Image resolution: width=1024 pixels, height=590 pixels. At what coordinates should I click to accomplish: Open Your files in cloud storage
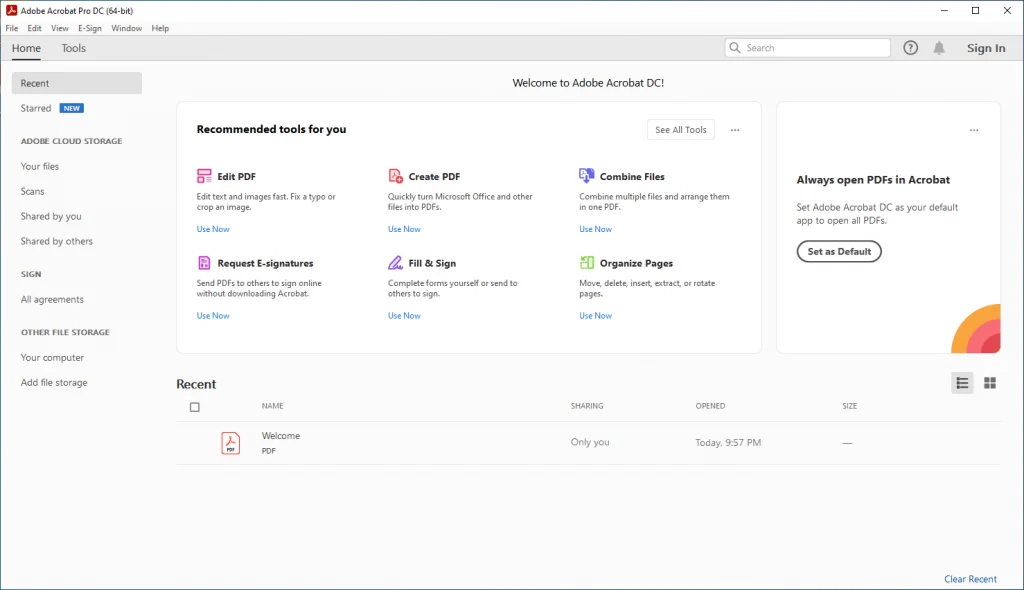[x=40, y=166]
